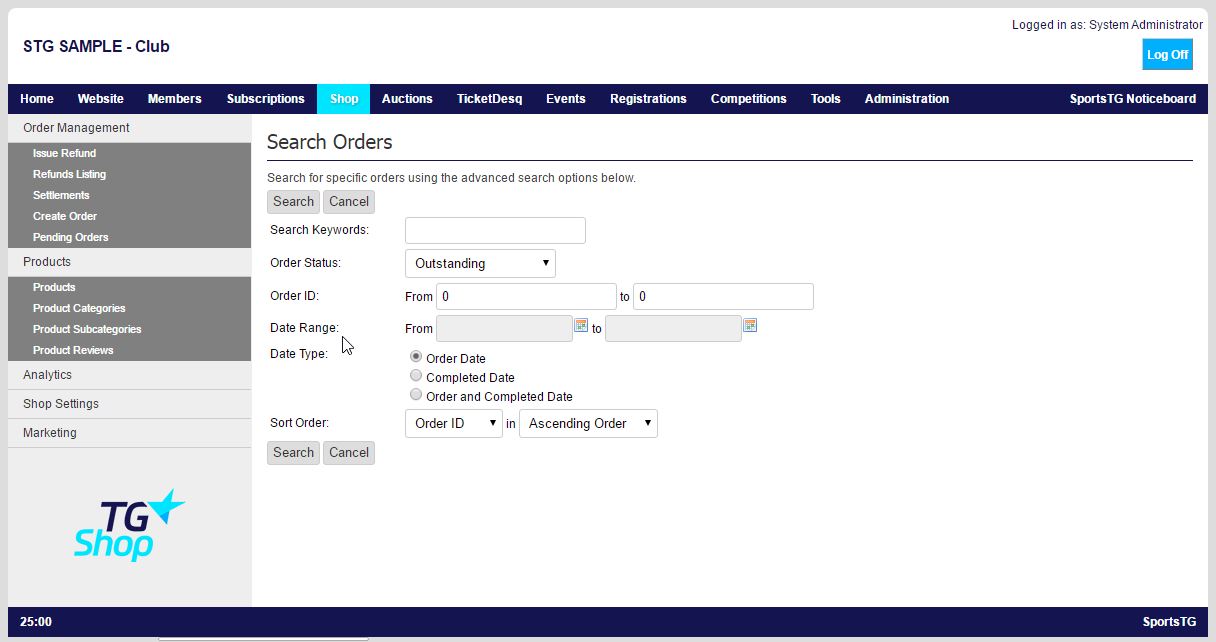The image size is (1216, 642).
Task: Open Refunds Listing in the sidebar
Action: tap(69, 174)
